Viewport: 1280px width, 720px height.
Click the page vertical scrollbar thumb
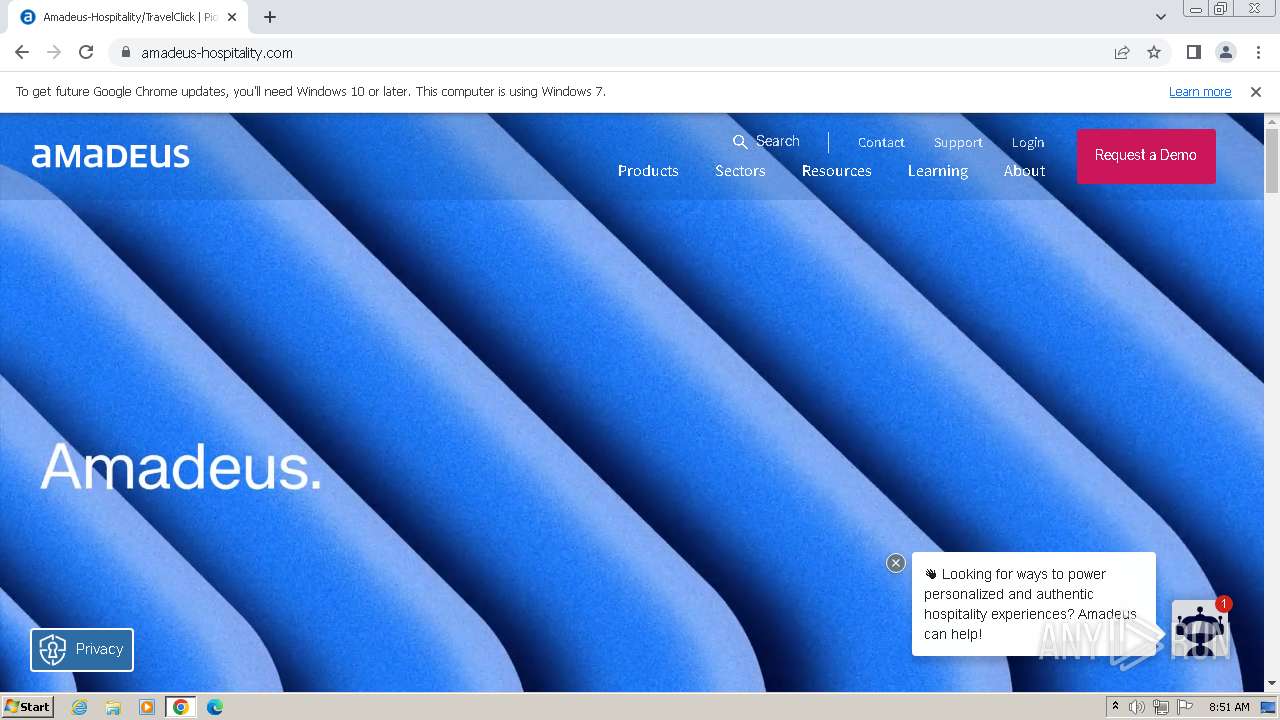pyautogui.click(x=1272, y=160)
